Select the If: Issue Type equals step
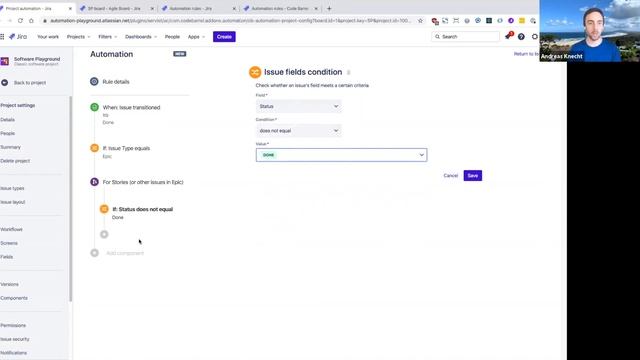This screenshot has height=360, width=640. coord(126,148)
